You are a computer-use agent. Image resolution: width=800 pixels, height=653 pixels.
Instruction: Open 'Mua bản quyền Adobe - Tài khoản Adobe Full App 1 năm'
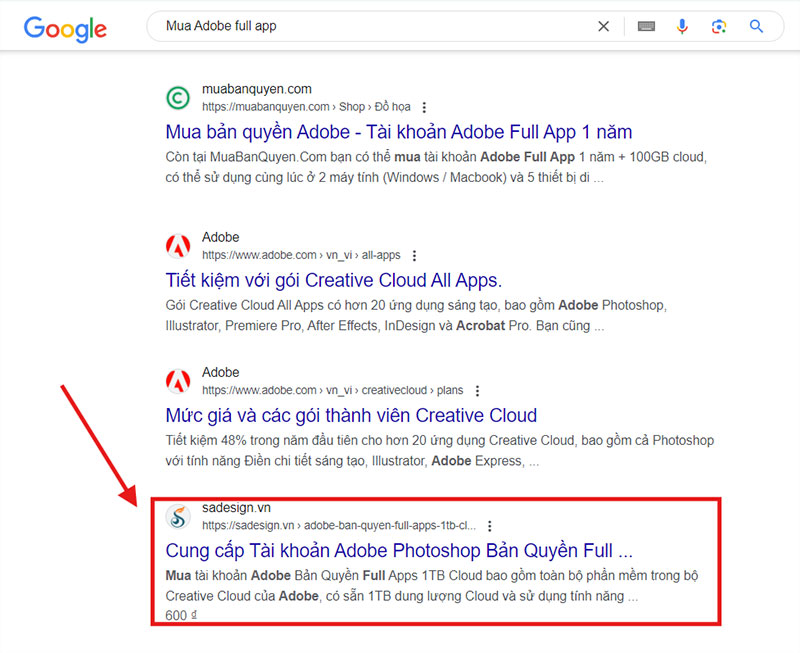click(x=398, y=132)
